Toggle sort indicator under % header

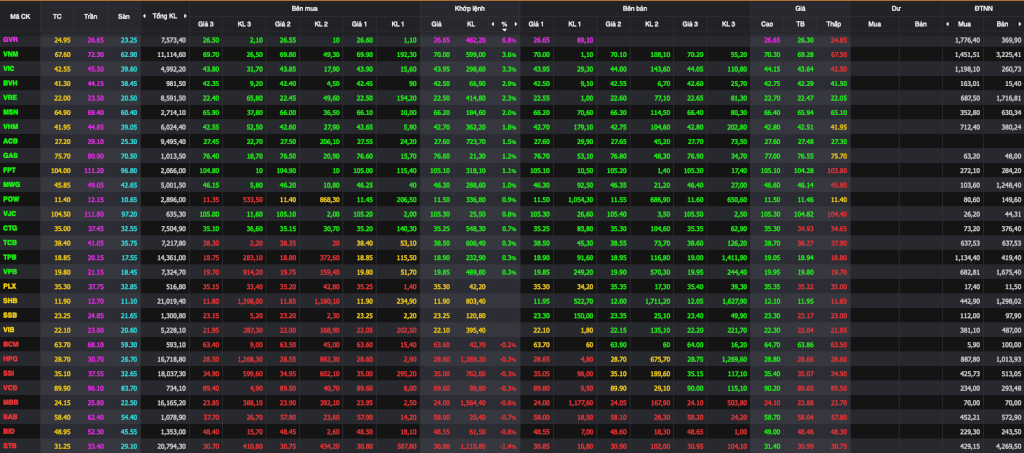(504, 29)
